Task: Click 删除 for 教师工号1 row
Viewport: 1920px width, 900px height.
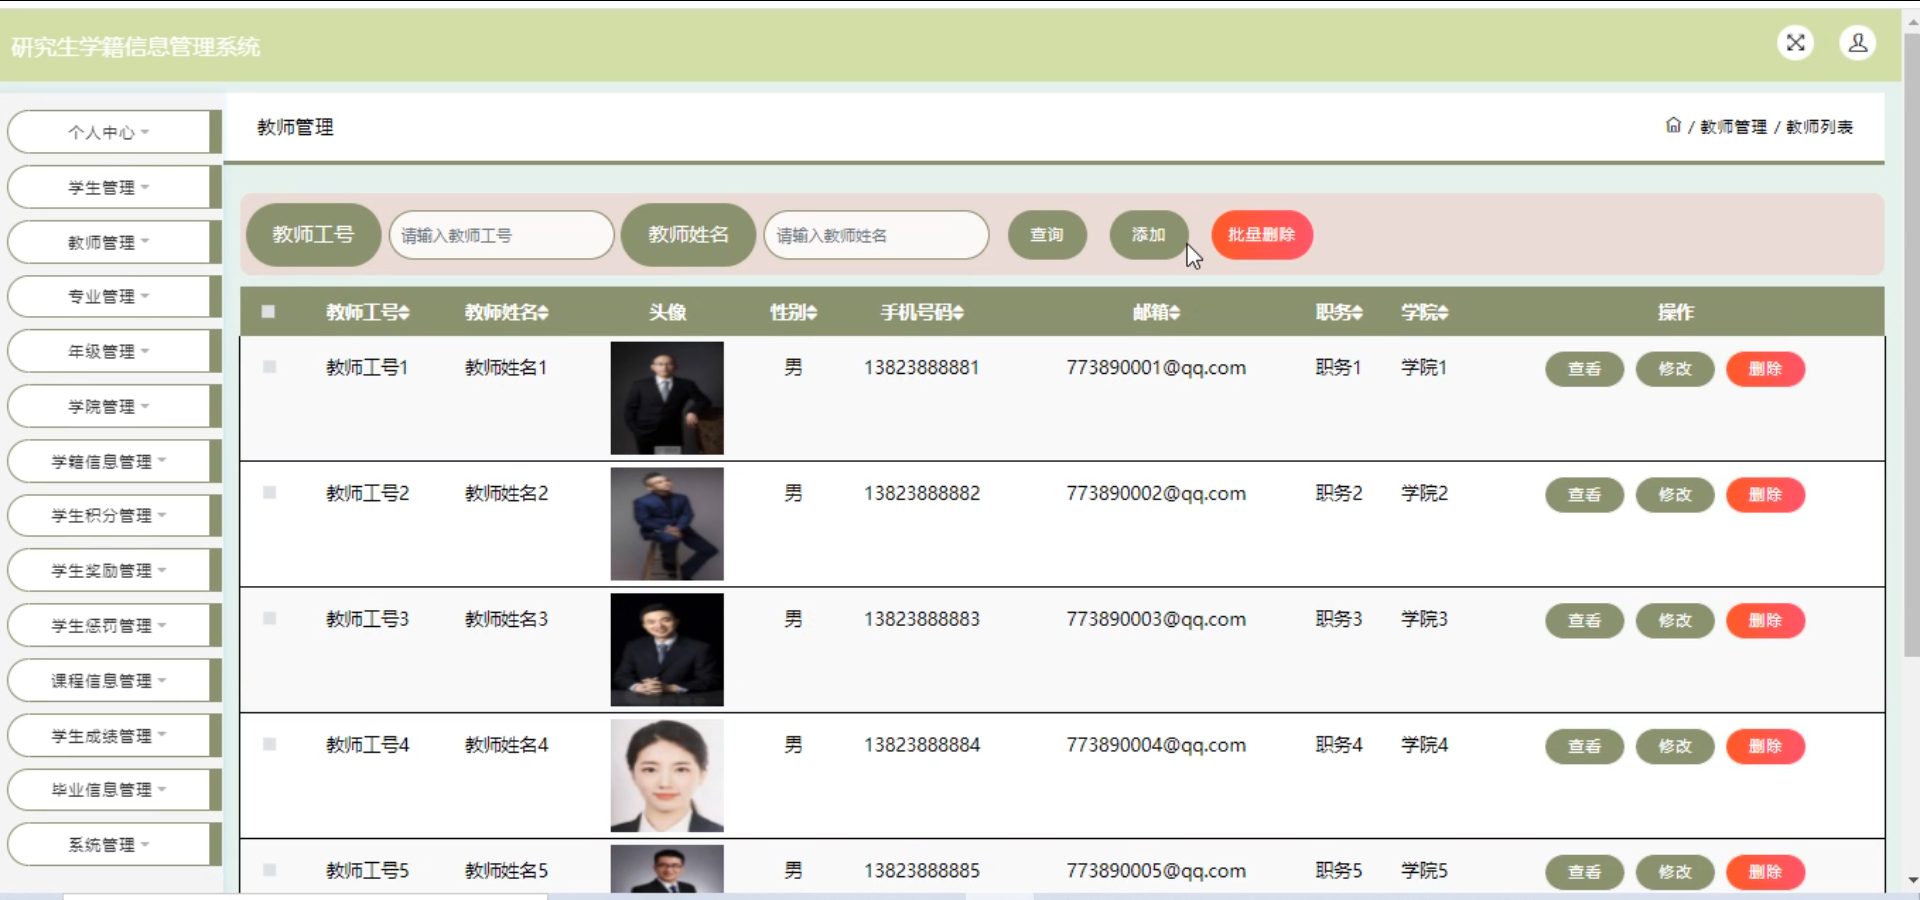Action: click(x=1766, y=369)
